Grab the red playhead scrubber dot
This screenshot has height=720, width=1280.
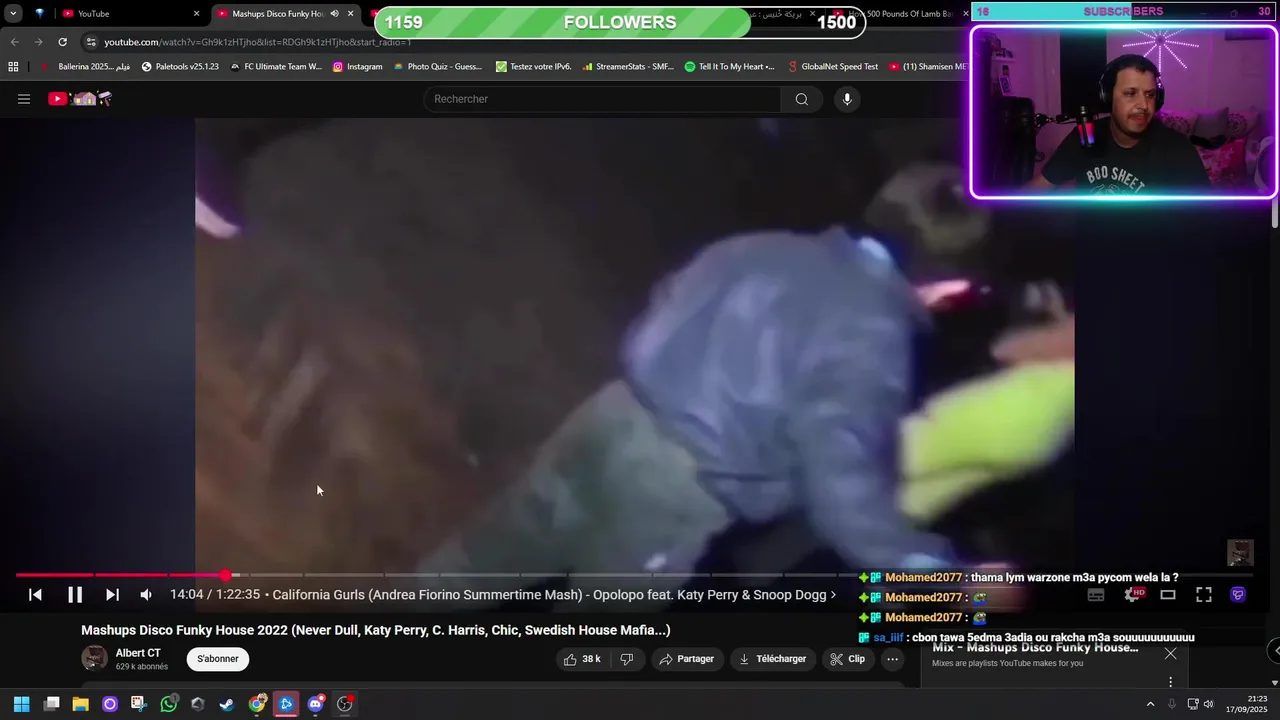click(x=226, y=575)
